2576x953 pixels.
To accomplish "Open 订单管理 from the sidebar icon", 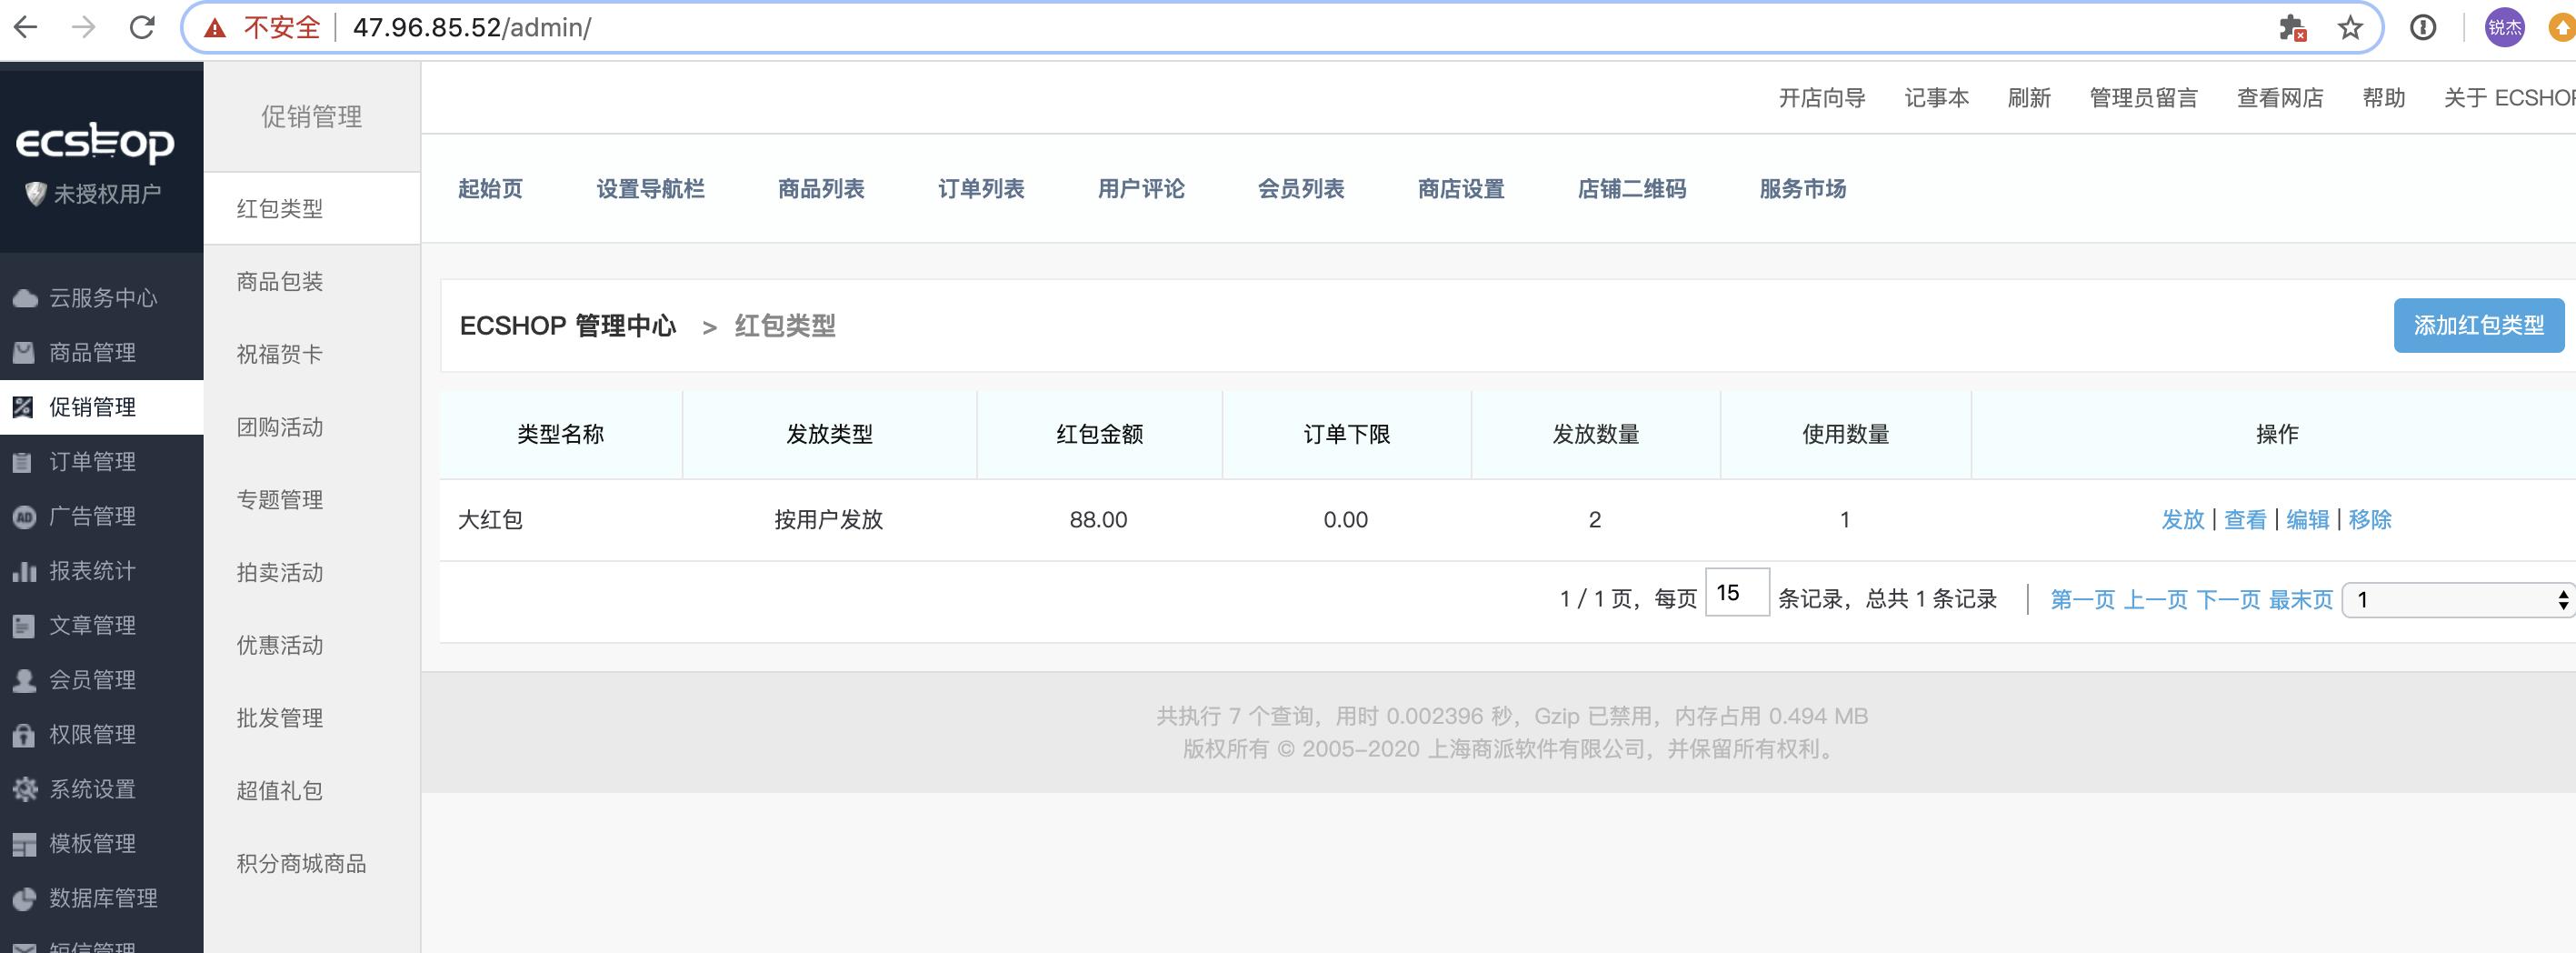I will click(x=24, y=462).
